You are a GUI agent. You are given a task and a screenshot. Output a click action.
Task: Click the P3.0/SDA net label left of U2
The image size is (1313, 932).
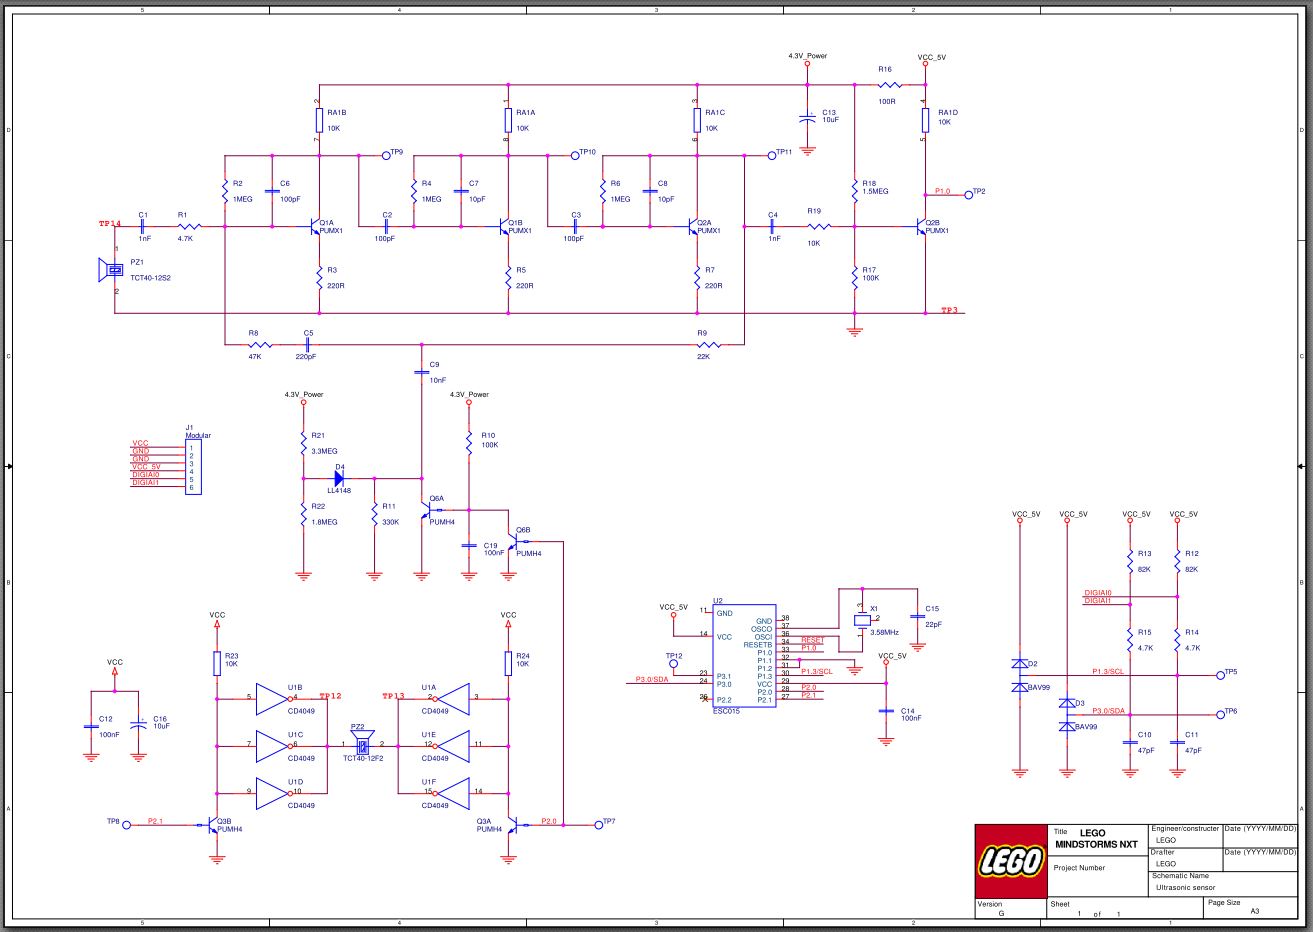tap(652, 680)
